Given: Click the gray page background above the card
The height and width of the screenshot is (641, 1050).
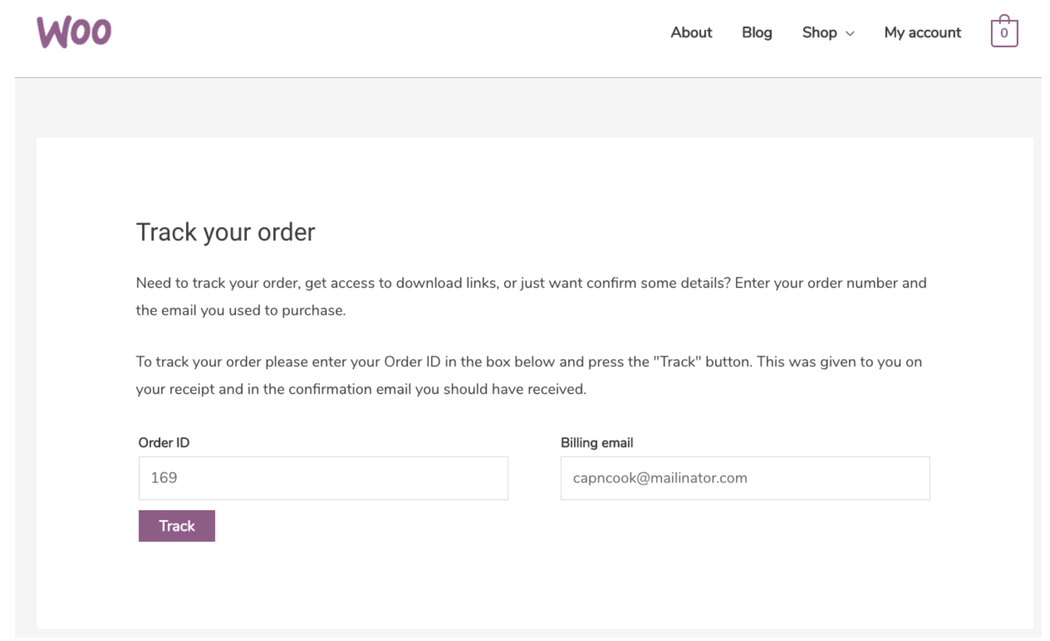Looking at the screenshot, I should [525, 108].
